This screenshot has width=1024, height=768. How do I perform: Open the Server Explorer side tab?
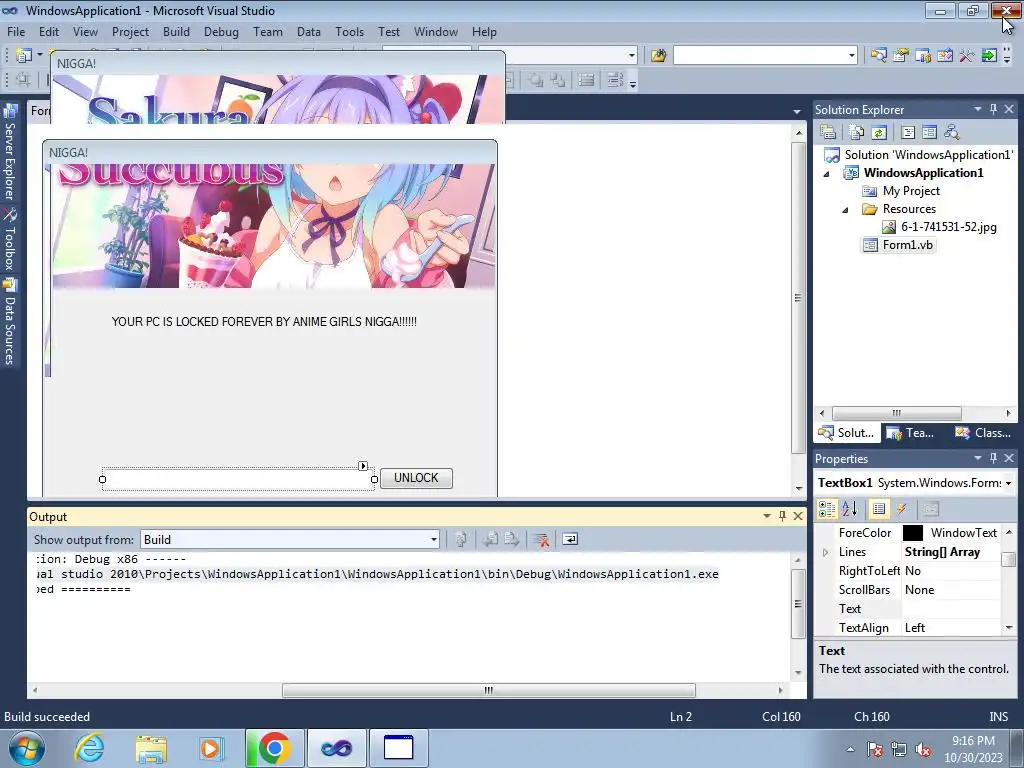click(10, 154)
